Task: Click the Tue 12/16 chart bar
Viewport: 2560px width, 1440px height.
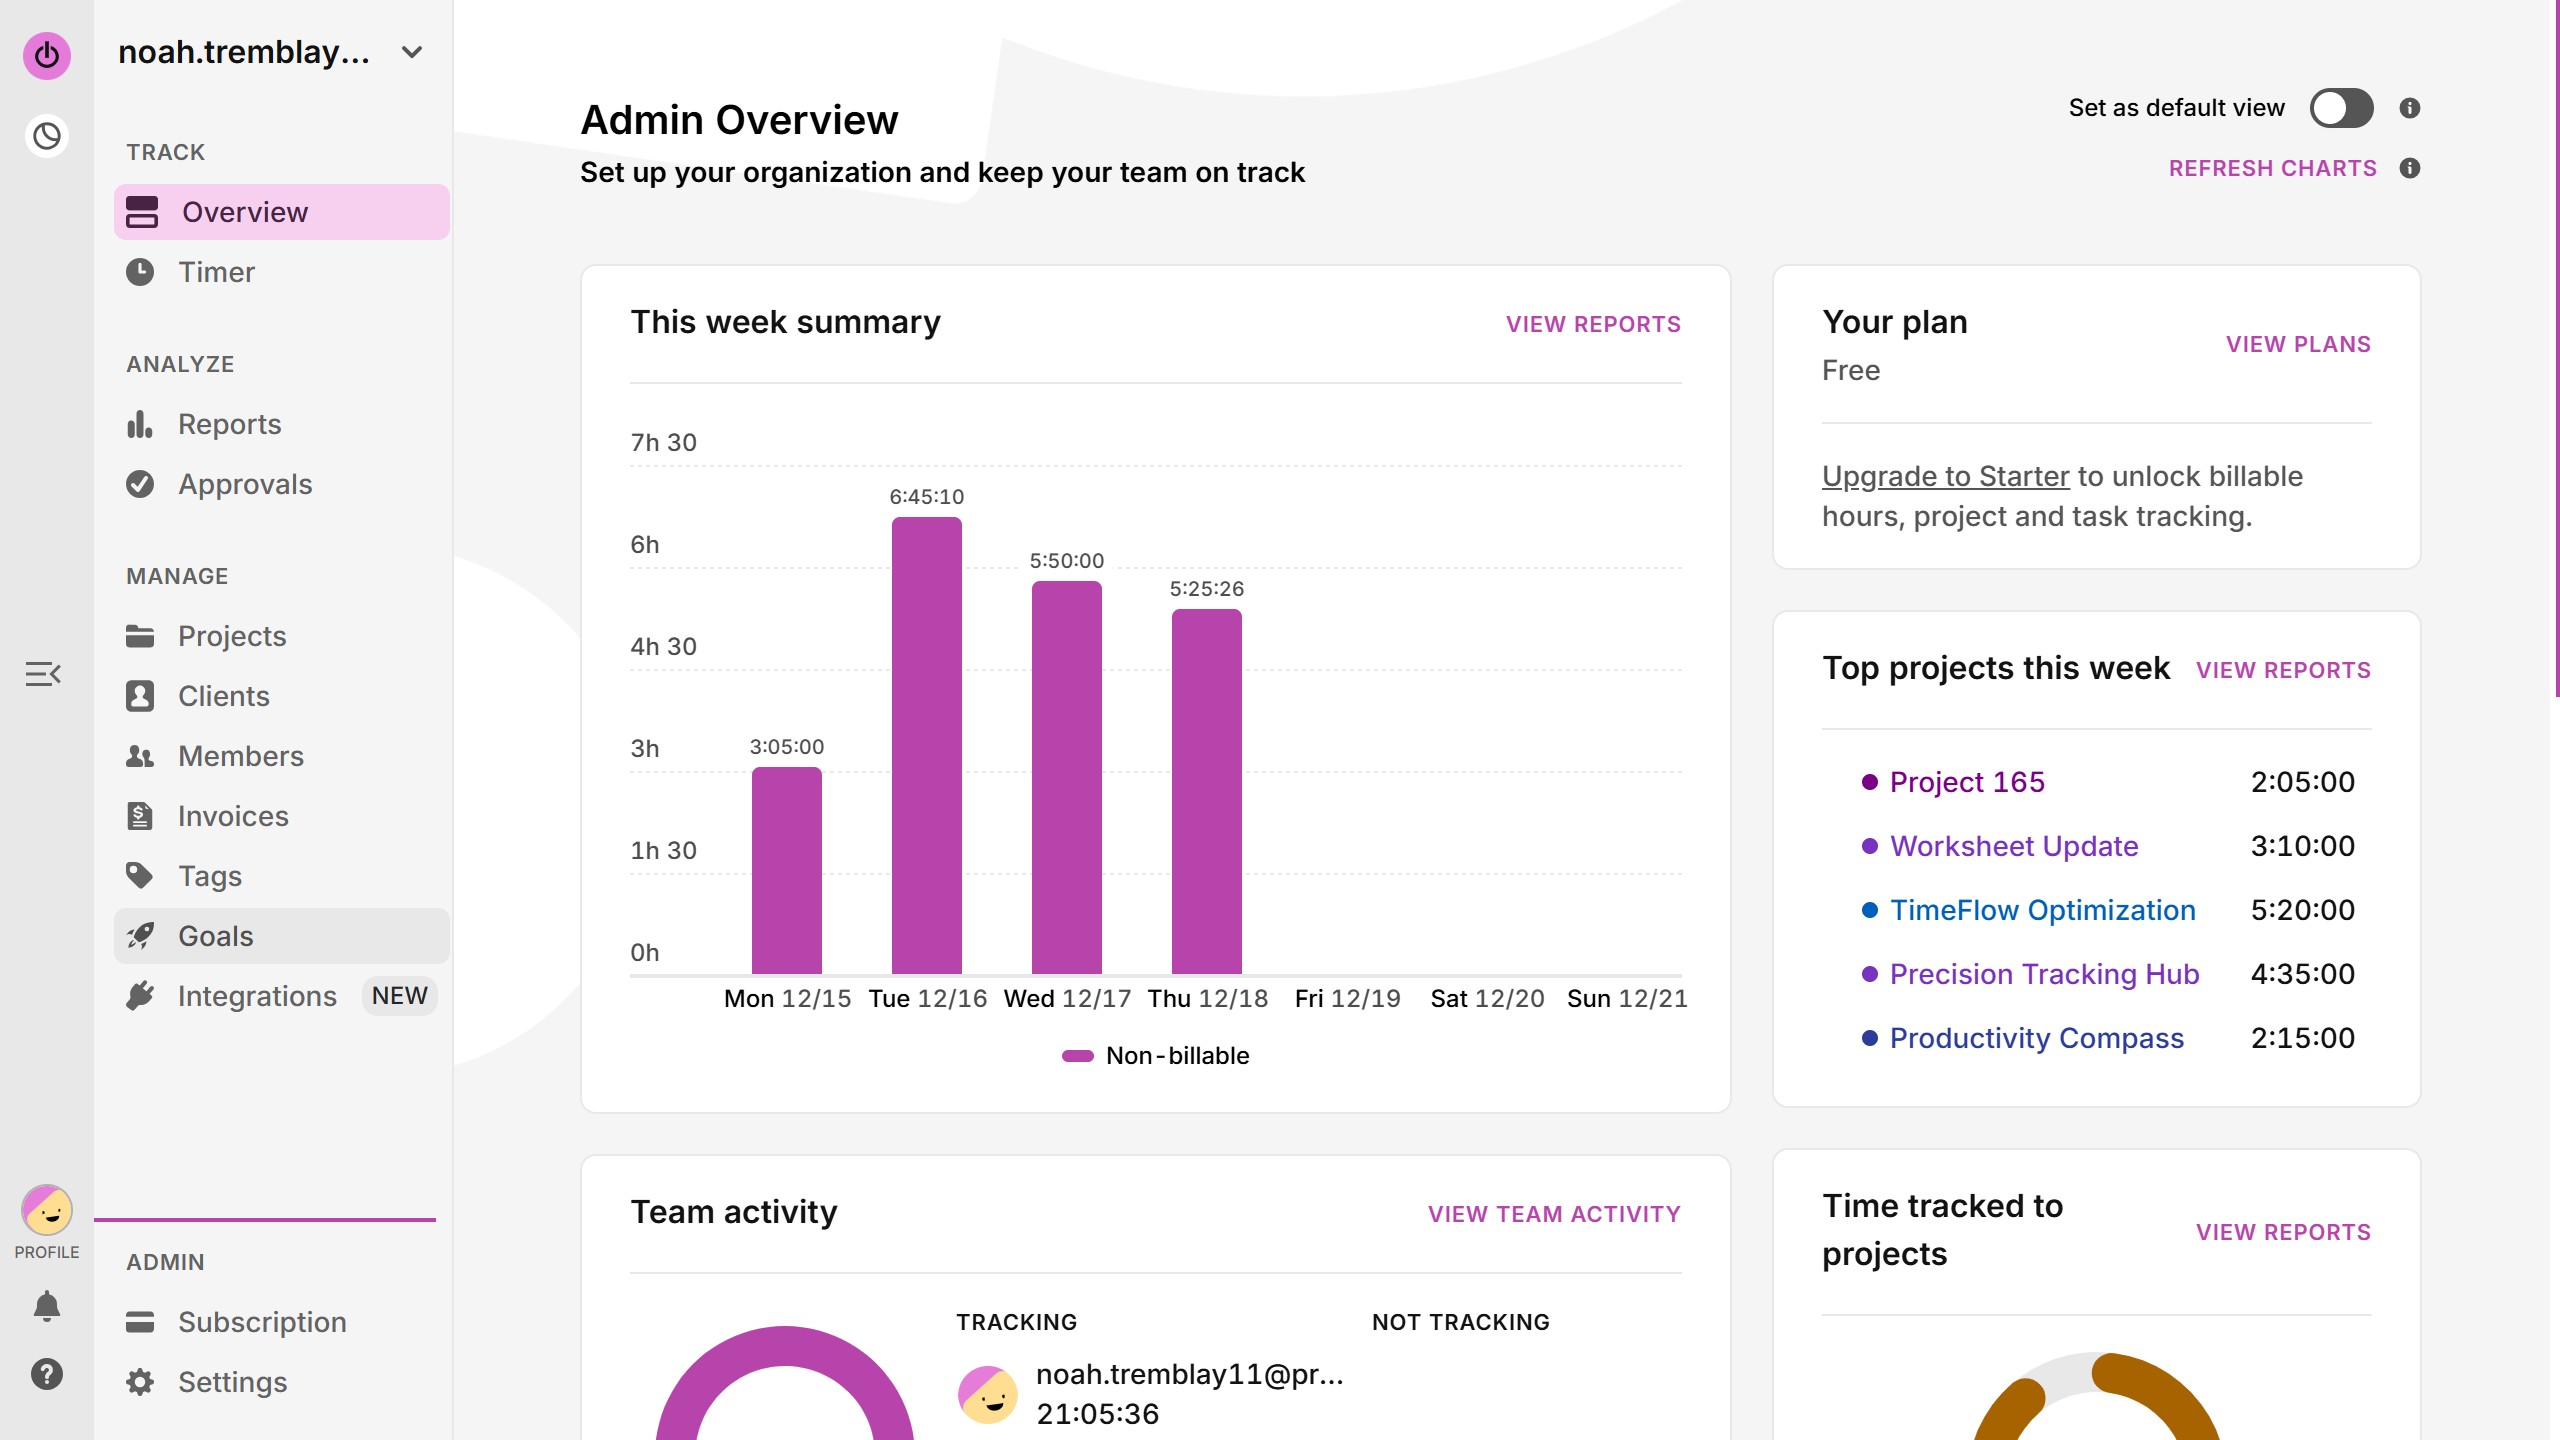Action: (927, 745)
